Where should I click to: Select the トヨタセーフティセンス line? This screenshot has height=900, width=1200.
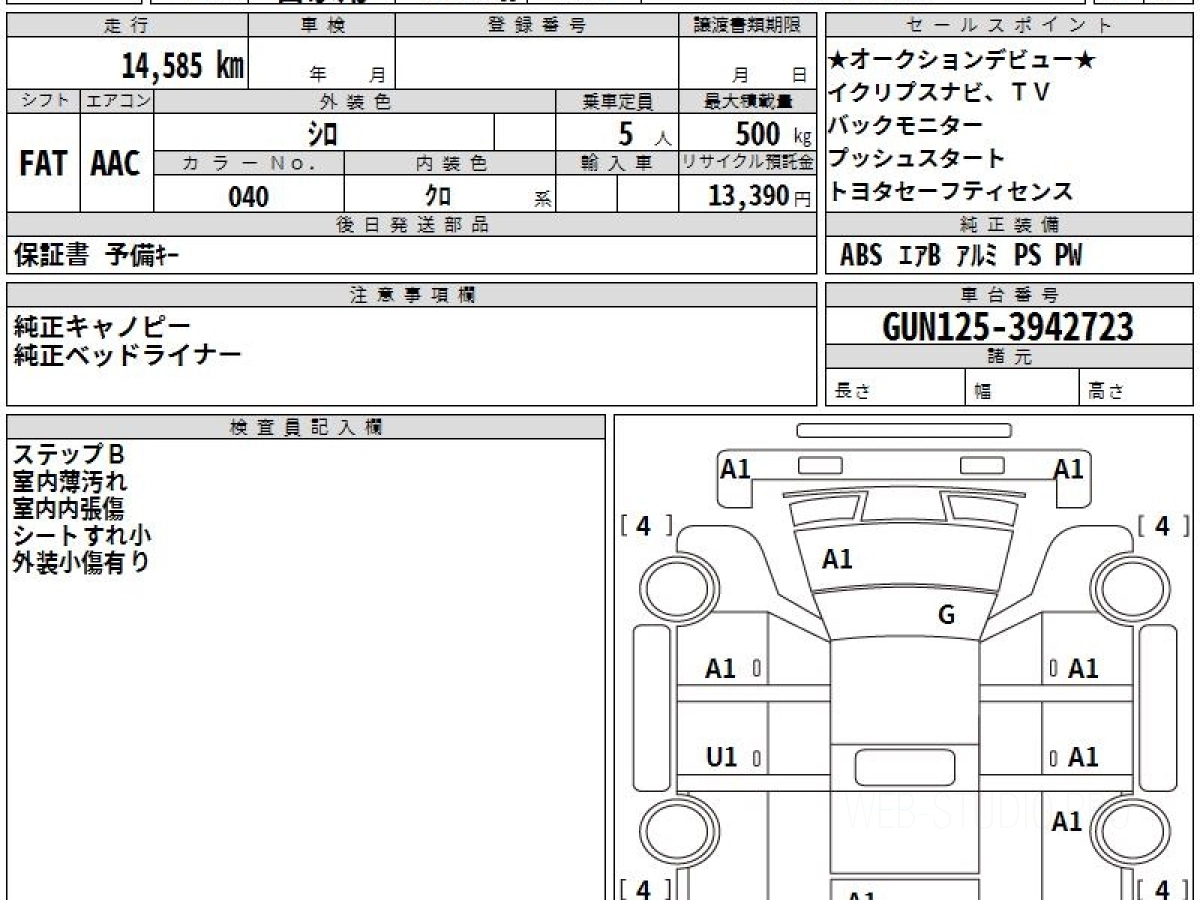coord(950,191)
